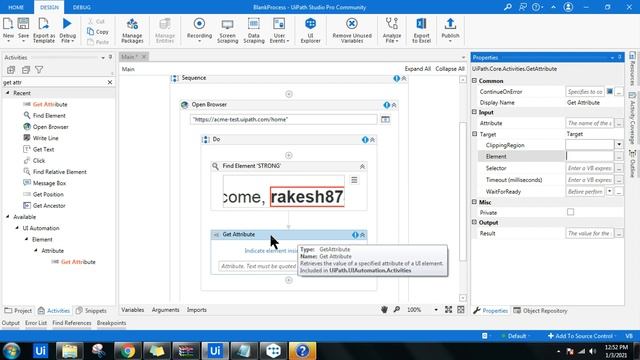
Task: Collapse the Target property group
Action: click(x=474, y=134)
